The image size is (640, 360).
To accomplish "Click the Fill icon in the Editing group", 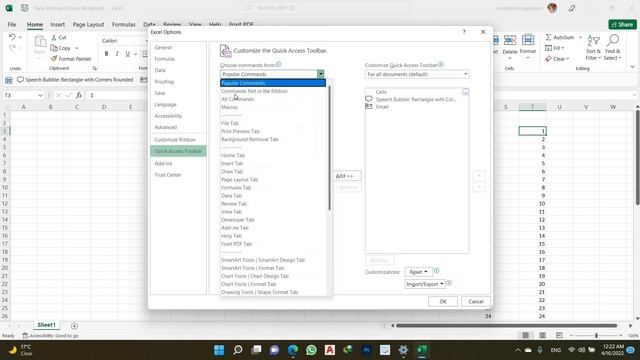I will click(x=549, y=48).
